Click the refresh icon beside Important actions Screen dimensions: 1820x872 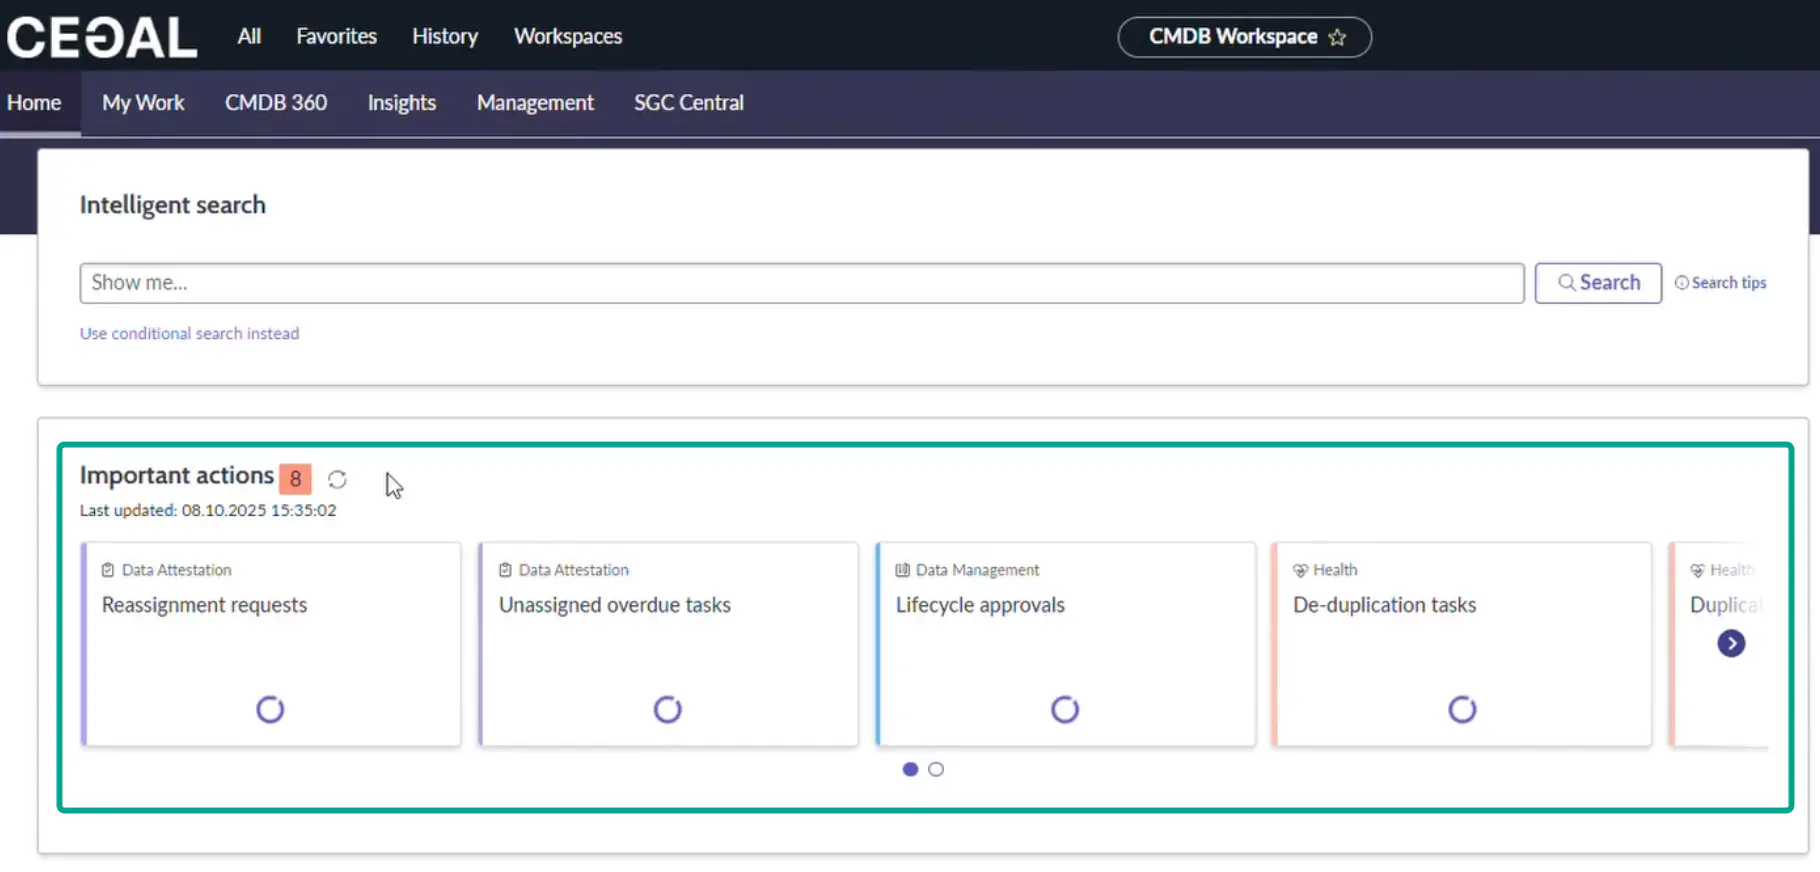[x=337, y=480]
